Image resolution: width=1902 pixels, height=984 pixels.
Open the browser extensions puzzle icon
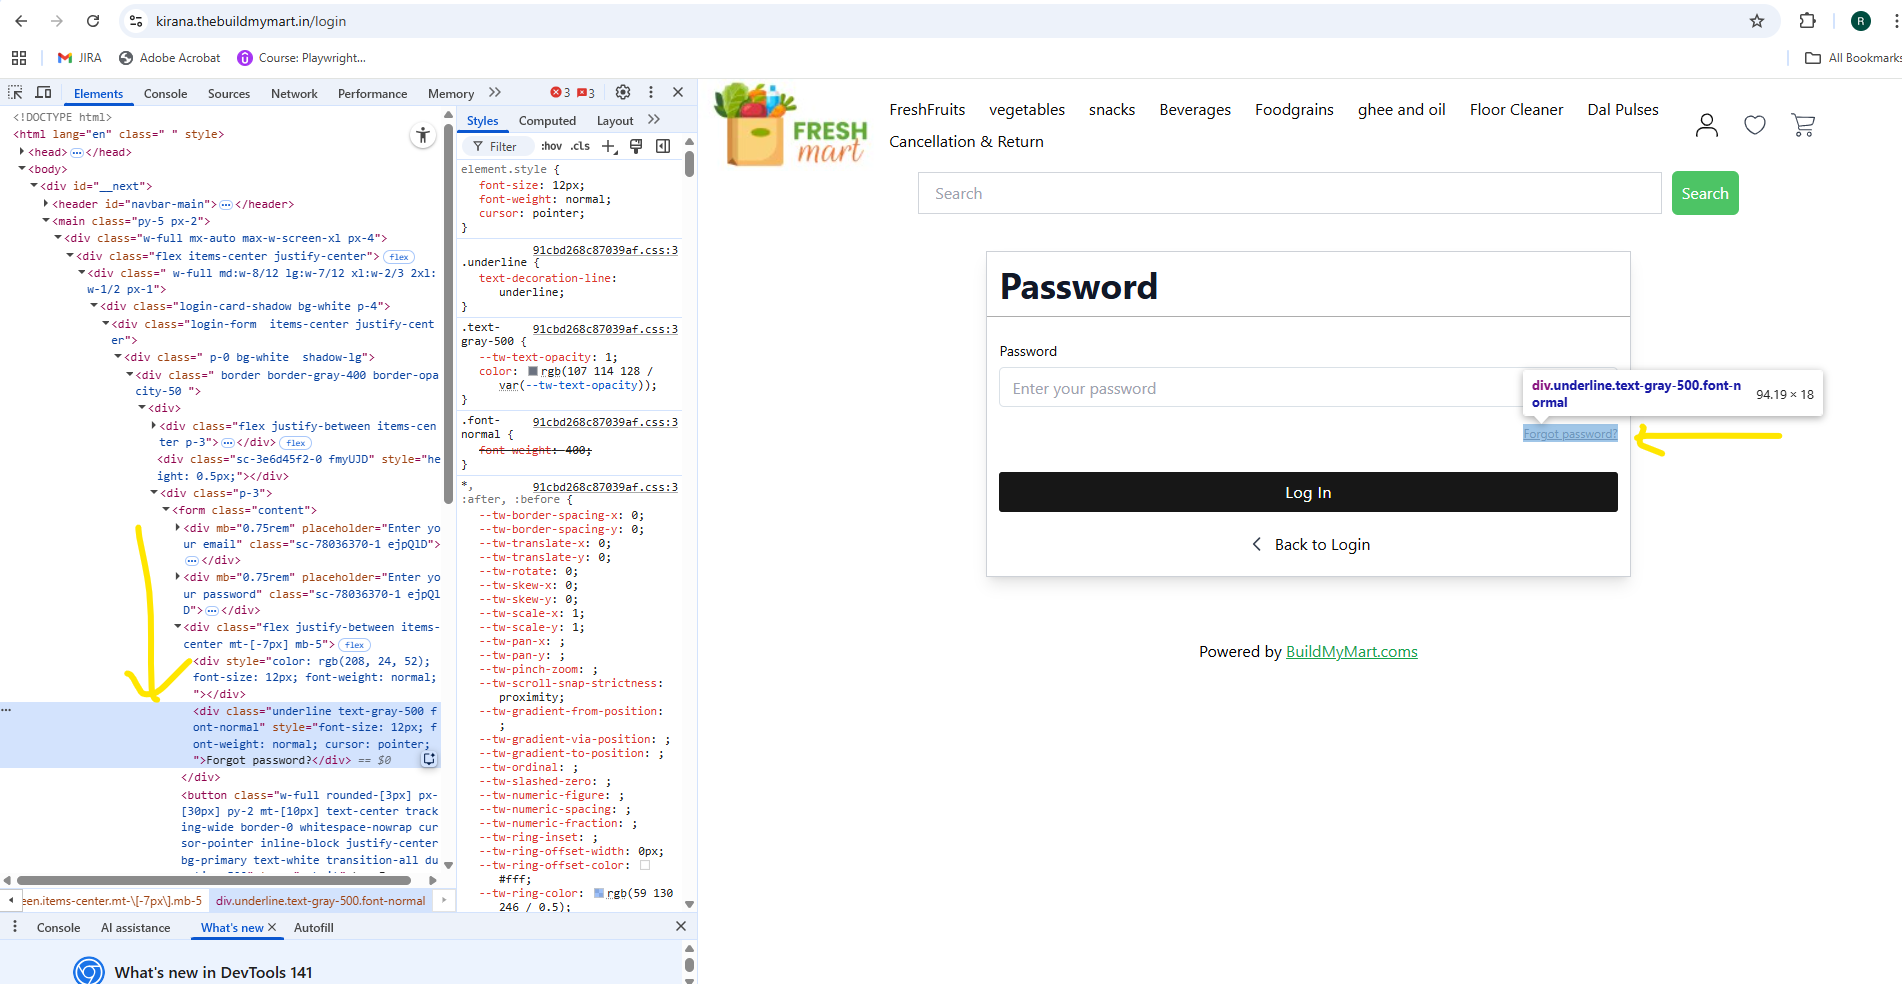coord(1807,21)
